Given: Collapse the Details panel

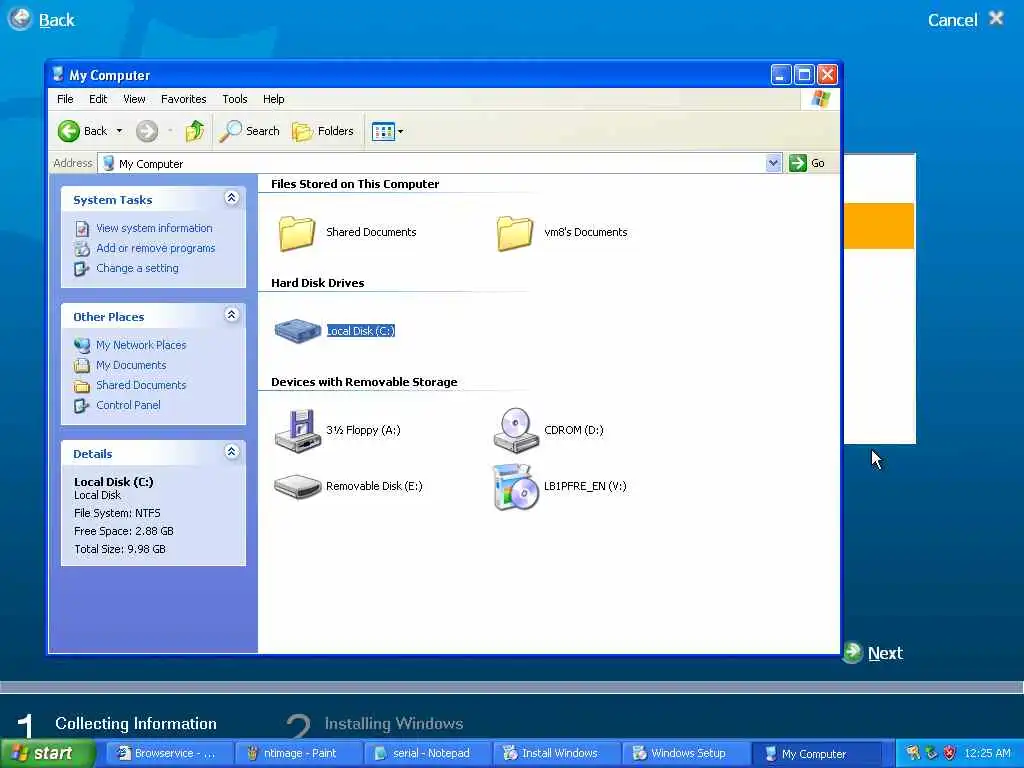Looking at the screenshot, I should tap(231, 452).
